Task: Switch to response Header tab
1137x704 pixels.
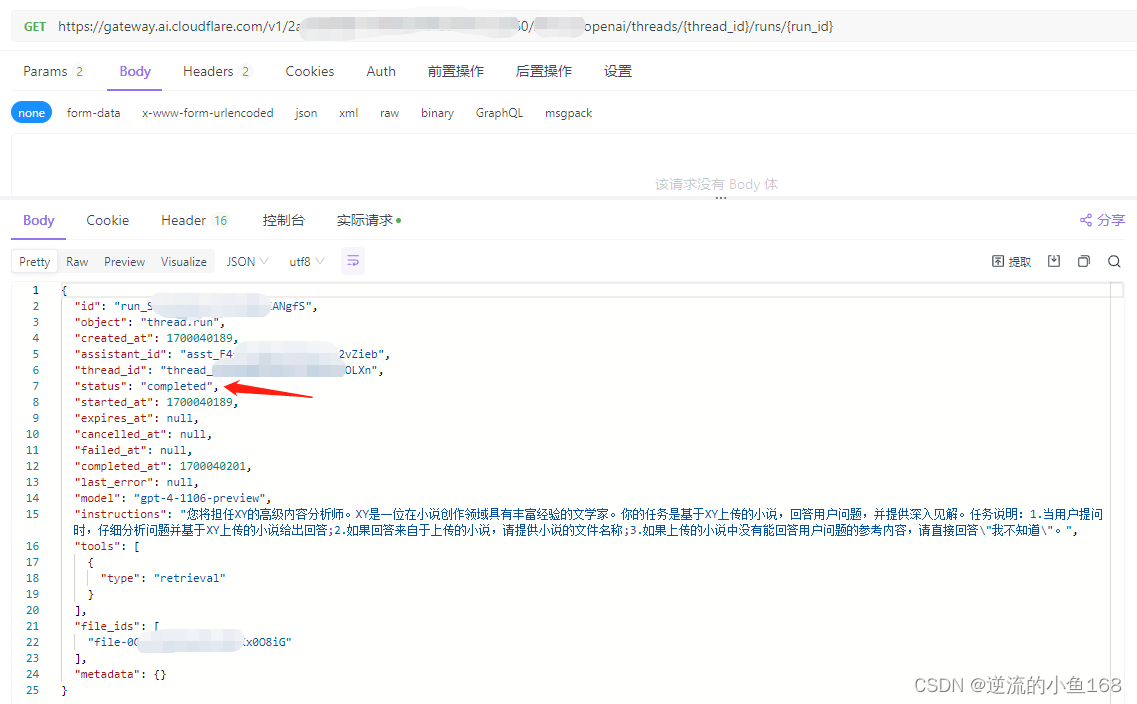Action: [194, 220]
